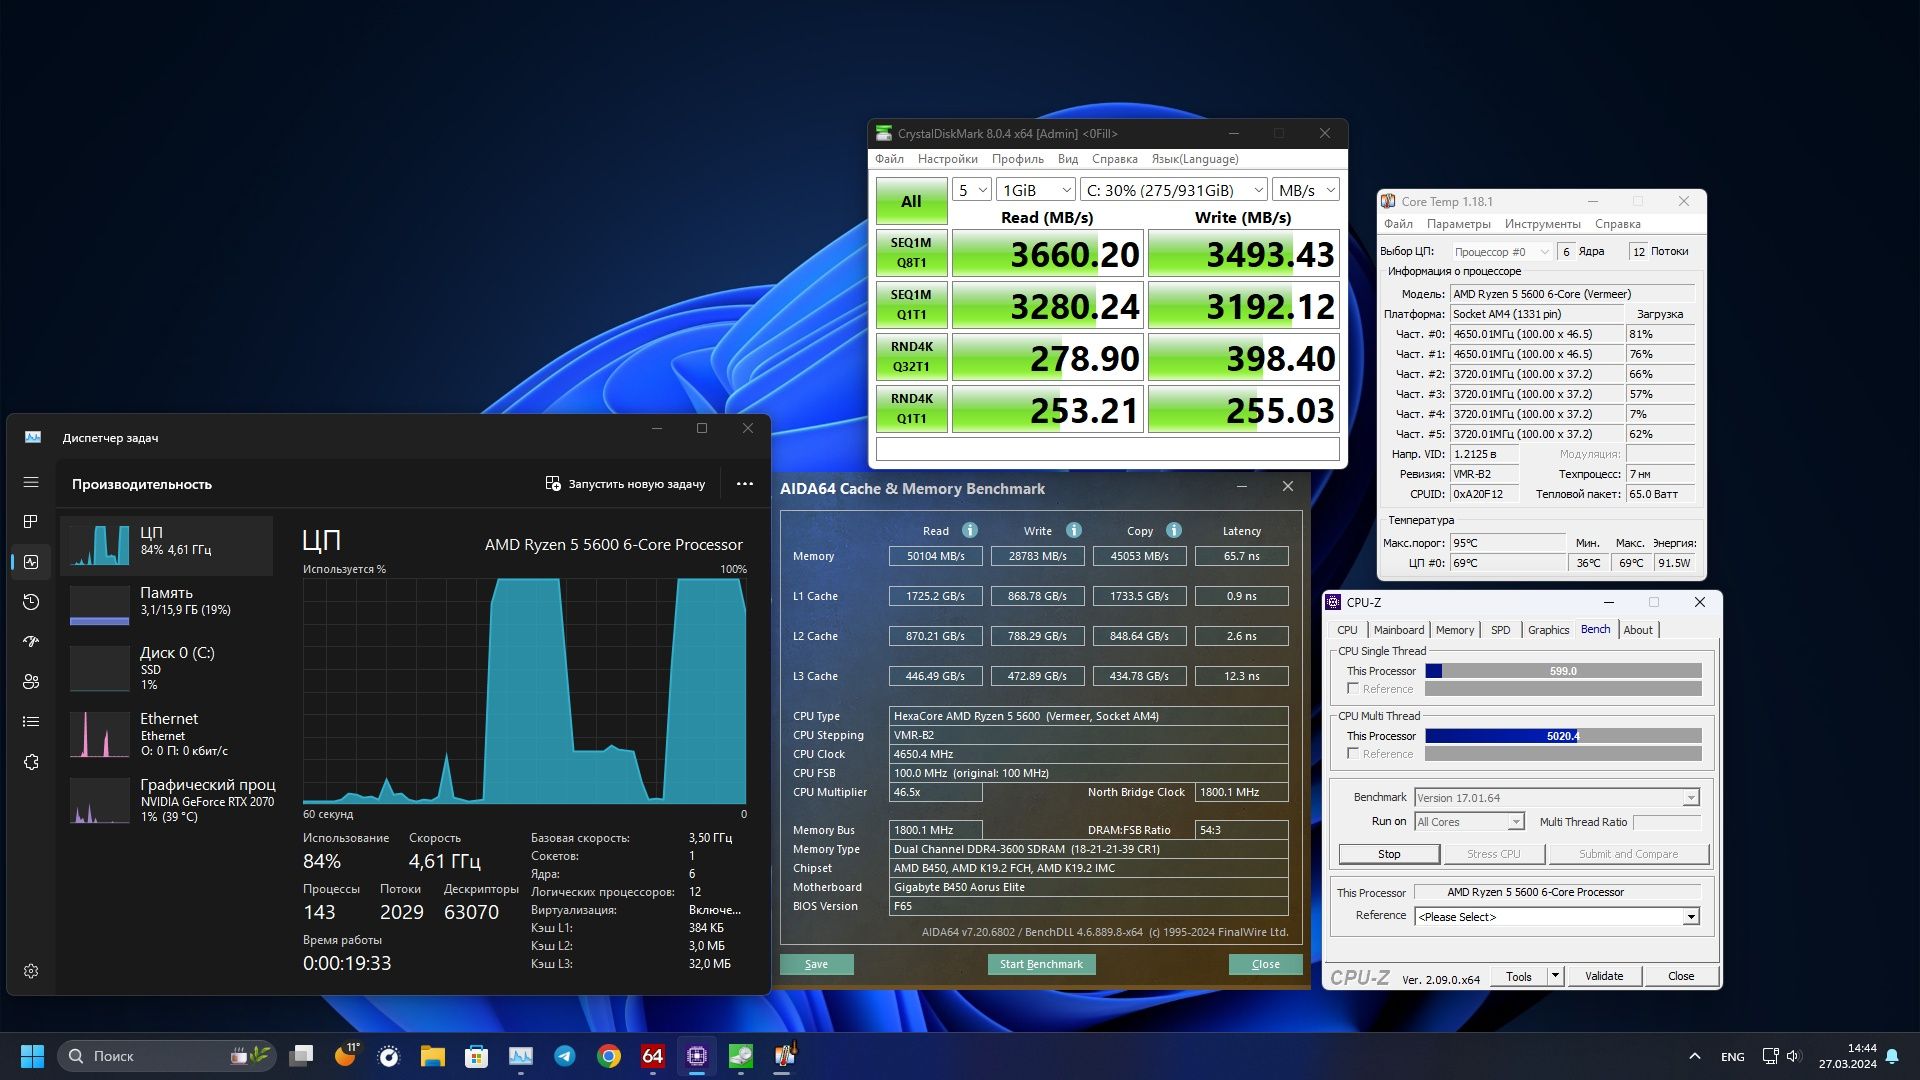The width and height of the screenshot is (1920, 1080).
Task: Open arrow next to CPU-Z Tools button
Action: (x=1555, y=976)
